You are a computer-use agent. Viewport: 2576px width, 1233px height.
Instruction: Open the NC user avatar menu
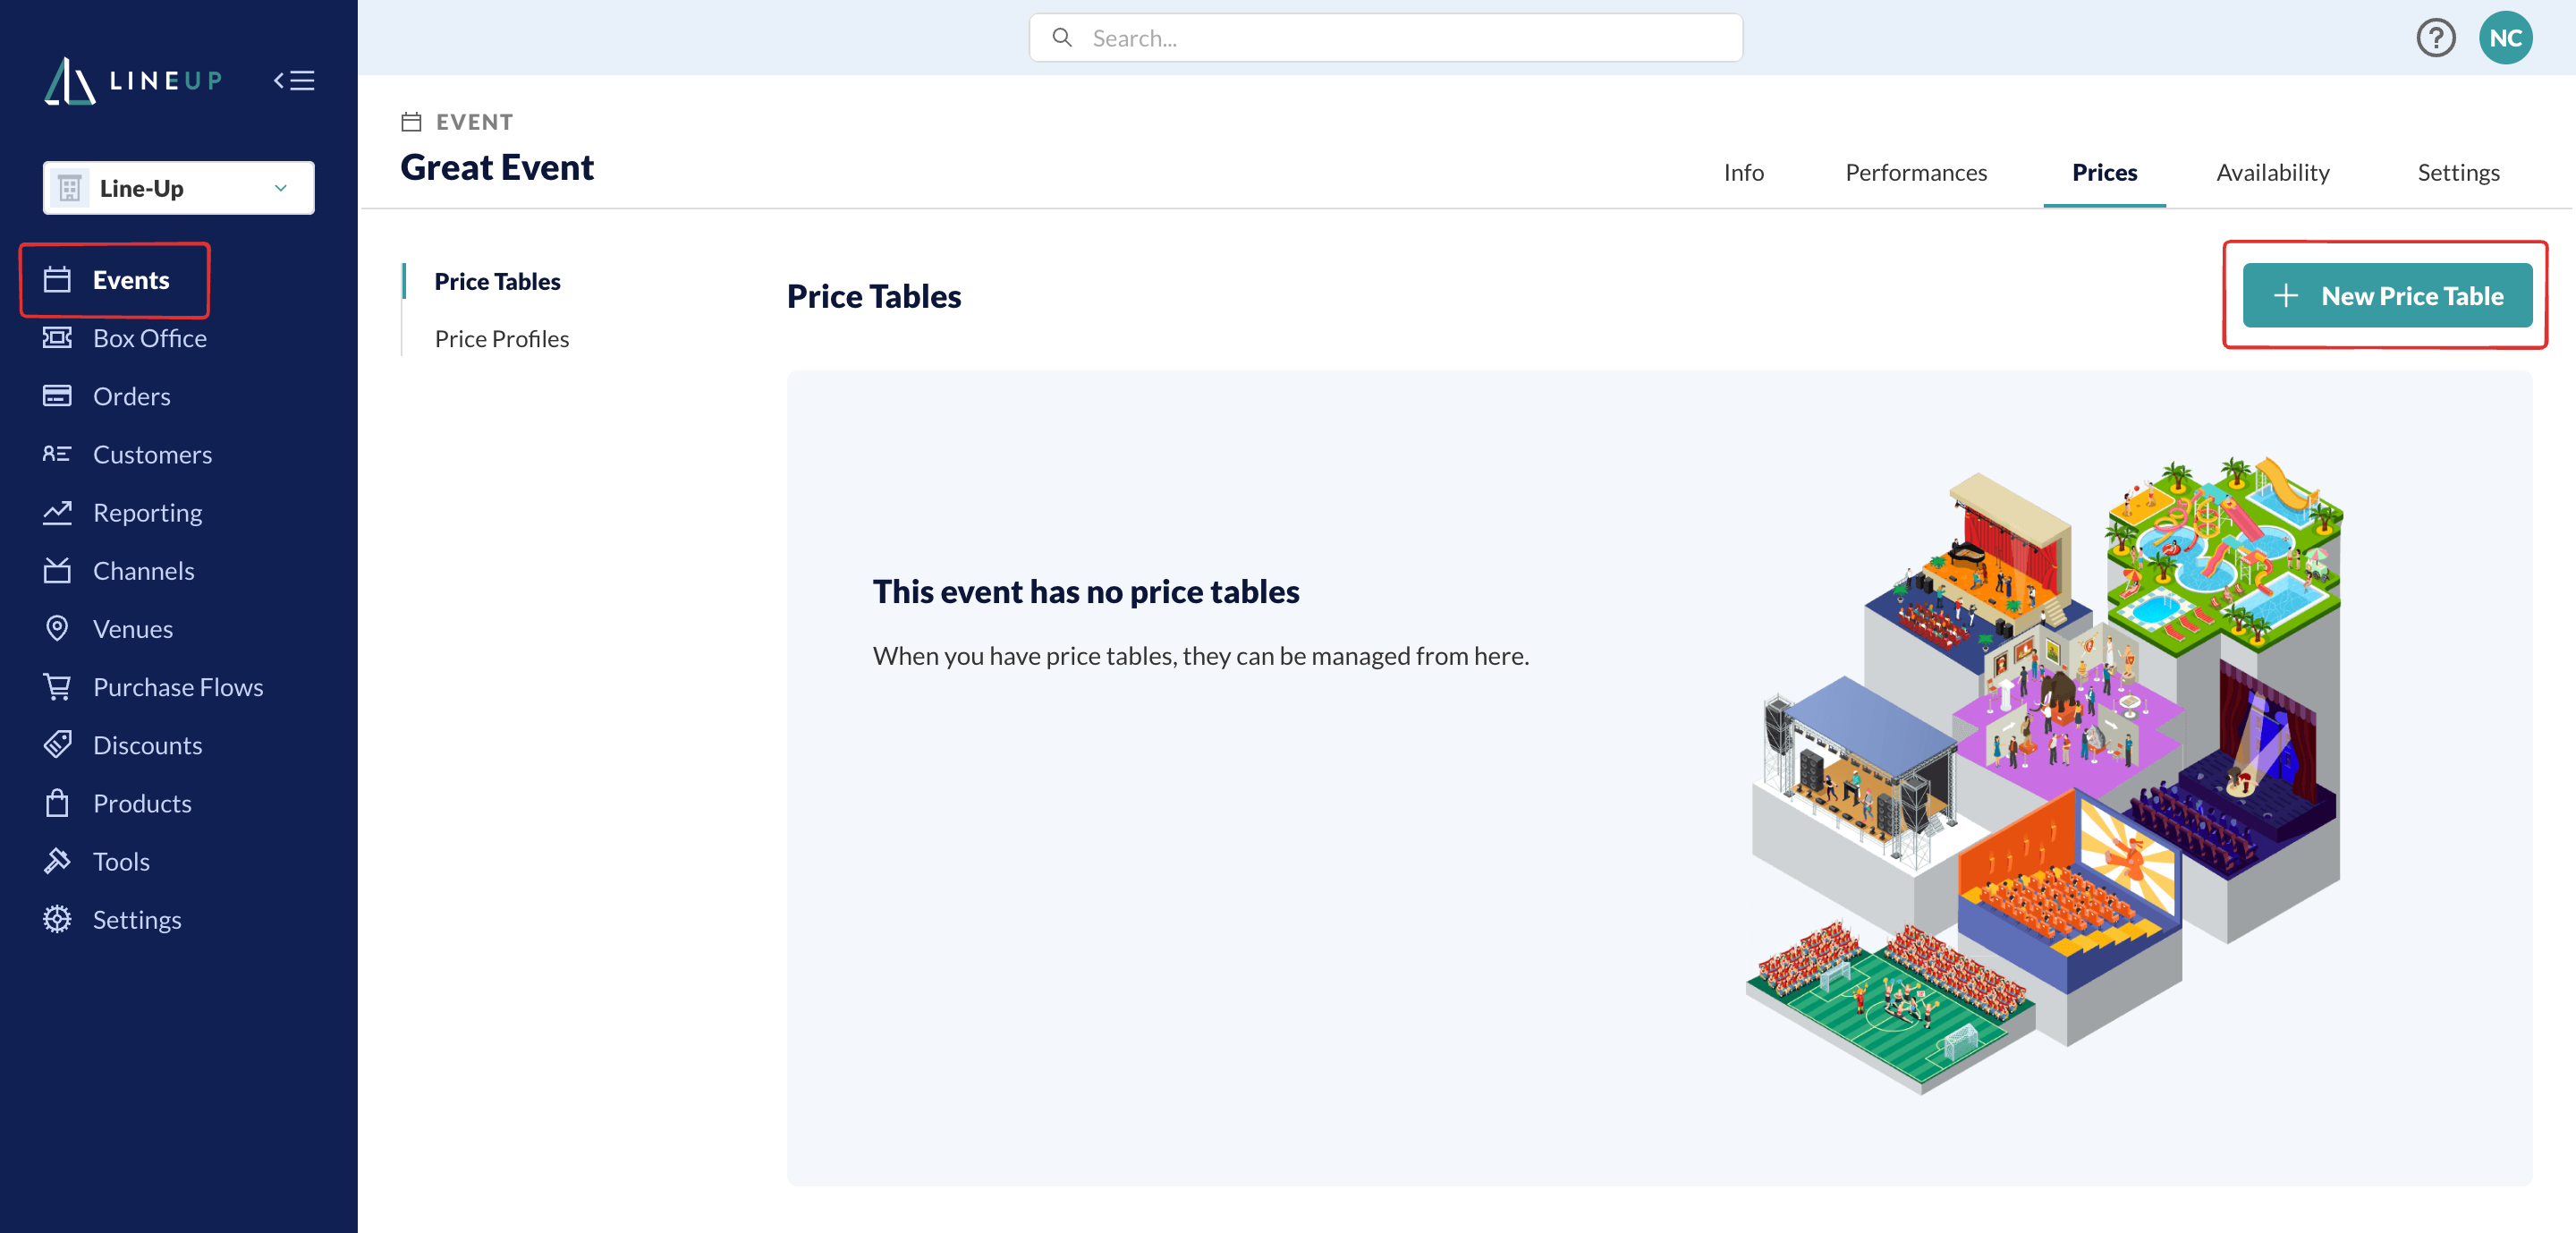(2505, 38)
